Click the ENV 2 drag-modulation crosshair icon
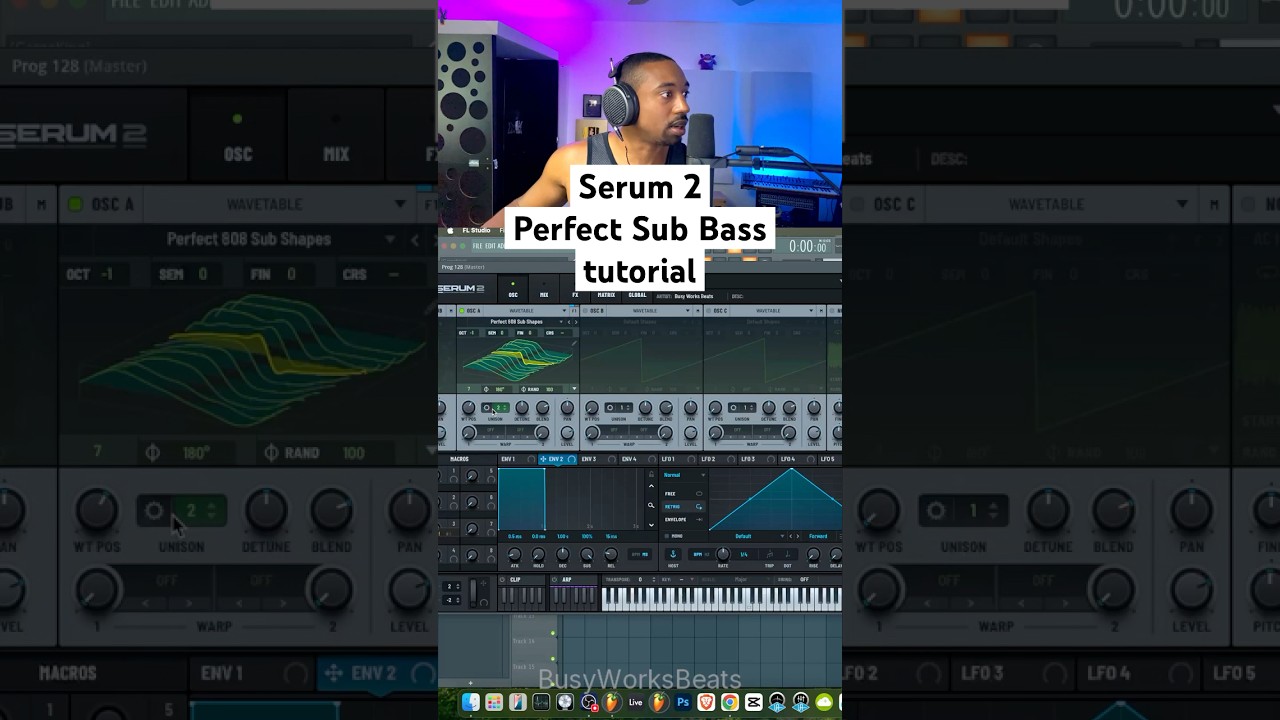The height and width of the screenshot is (720, 1280). (x=543, y=459)
